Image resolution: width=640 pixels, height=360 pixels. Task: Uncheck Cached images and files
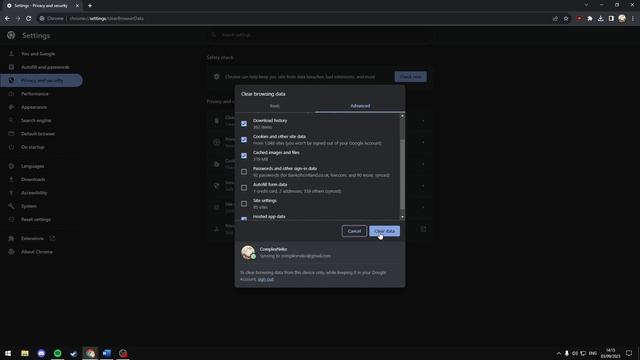pyautogui.click(x=244, y=156)
